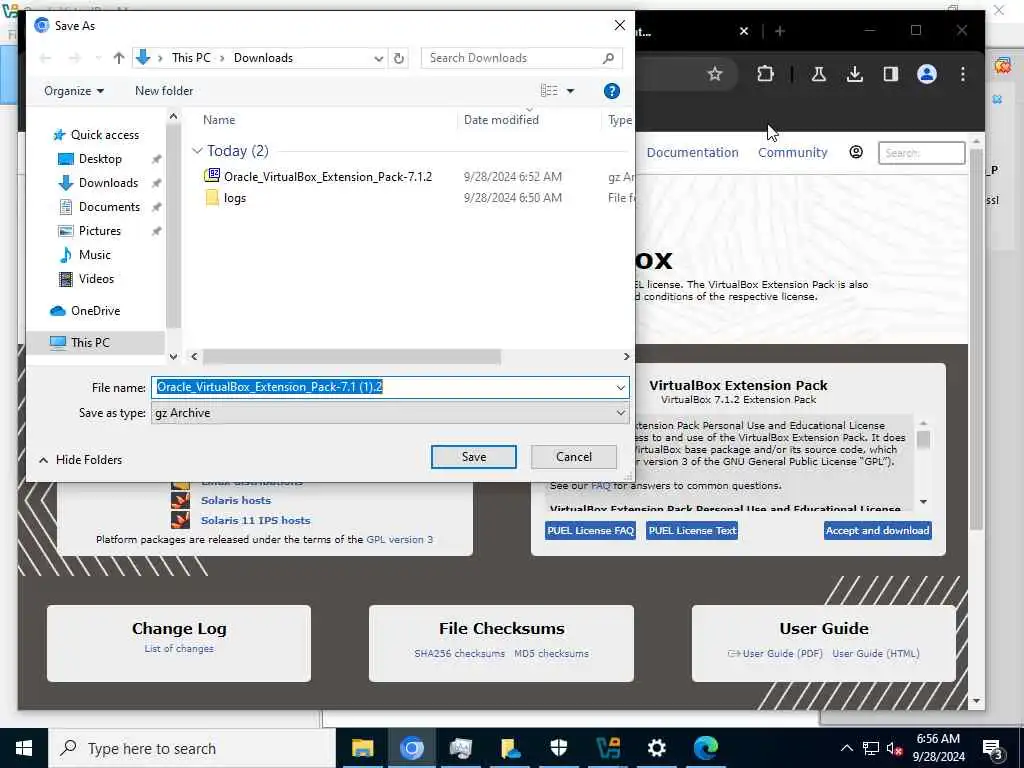Select Downloads in the navigation pane
Image resolution: width=1024 pixels, height=768 pixels.
coord(108,183)
